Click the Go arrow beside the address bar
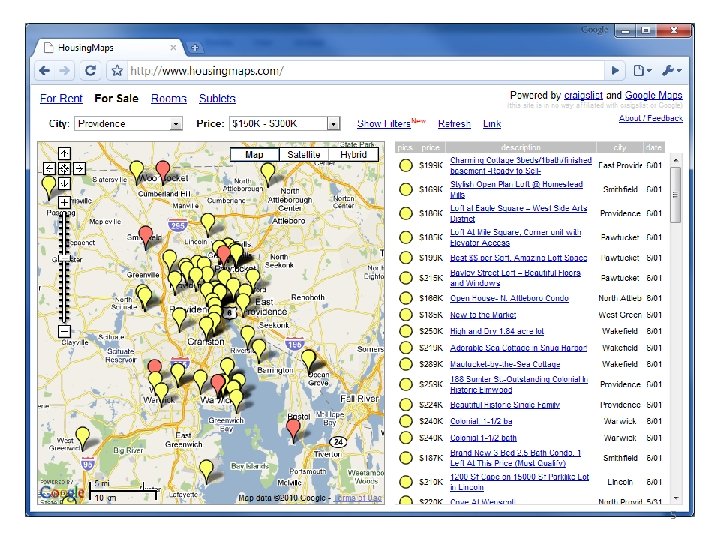The image size is (720, 540). tap(615, 71)
